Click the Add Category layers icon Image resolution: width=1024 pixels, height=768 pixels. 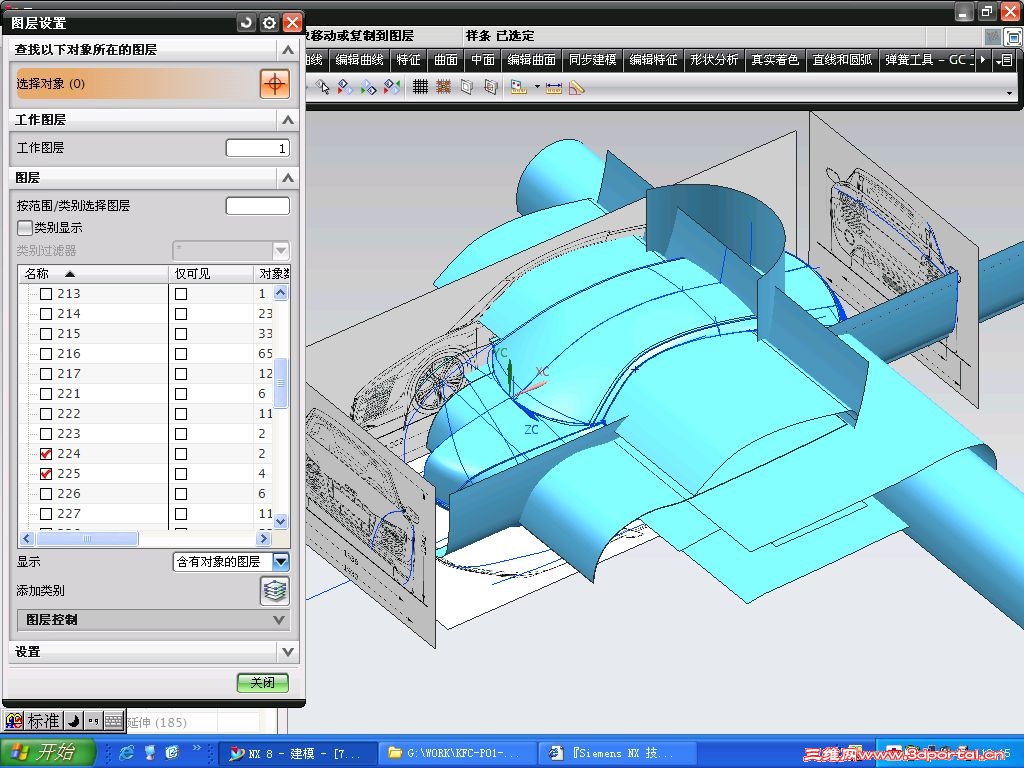pyautogui.click(x=274, y=591)
